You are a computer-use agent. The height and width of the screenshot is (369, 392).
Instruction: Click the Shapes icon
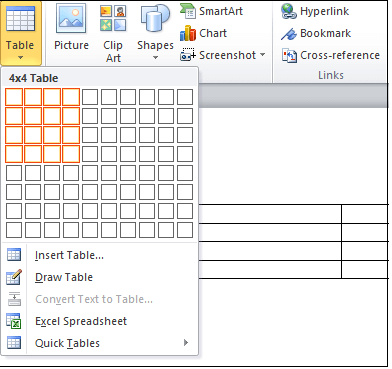pyautogui.click(x=155, y=19)
